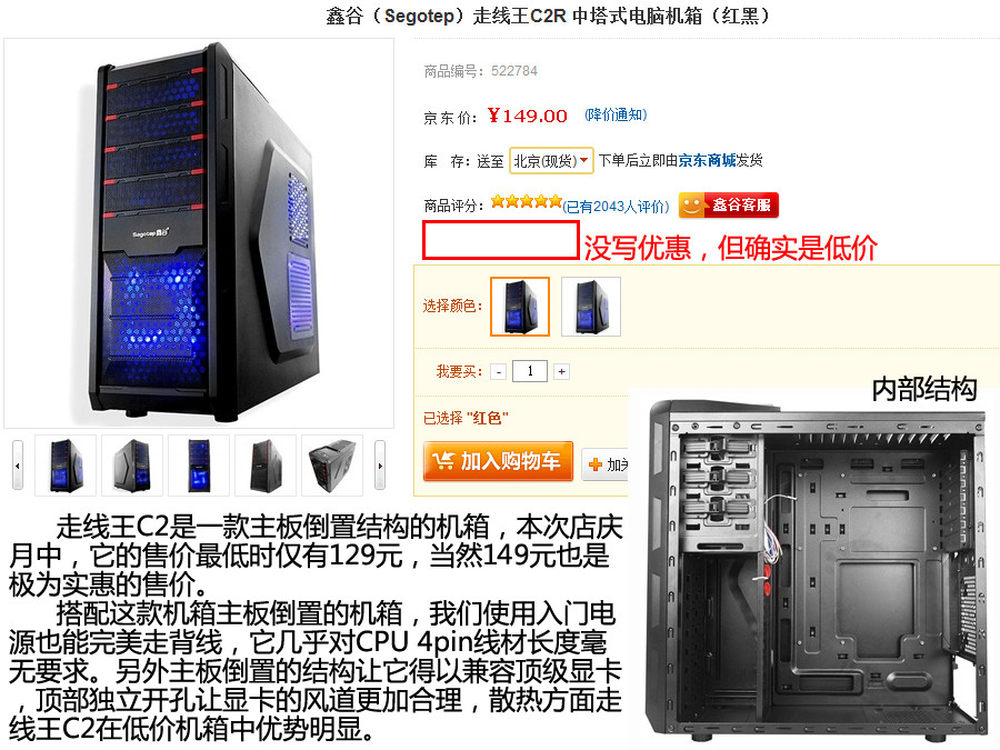The image size is (1000, 750).
Task: Select the fifth top-view thumbnail
Action: click(x=332, y=465)
